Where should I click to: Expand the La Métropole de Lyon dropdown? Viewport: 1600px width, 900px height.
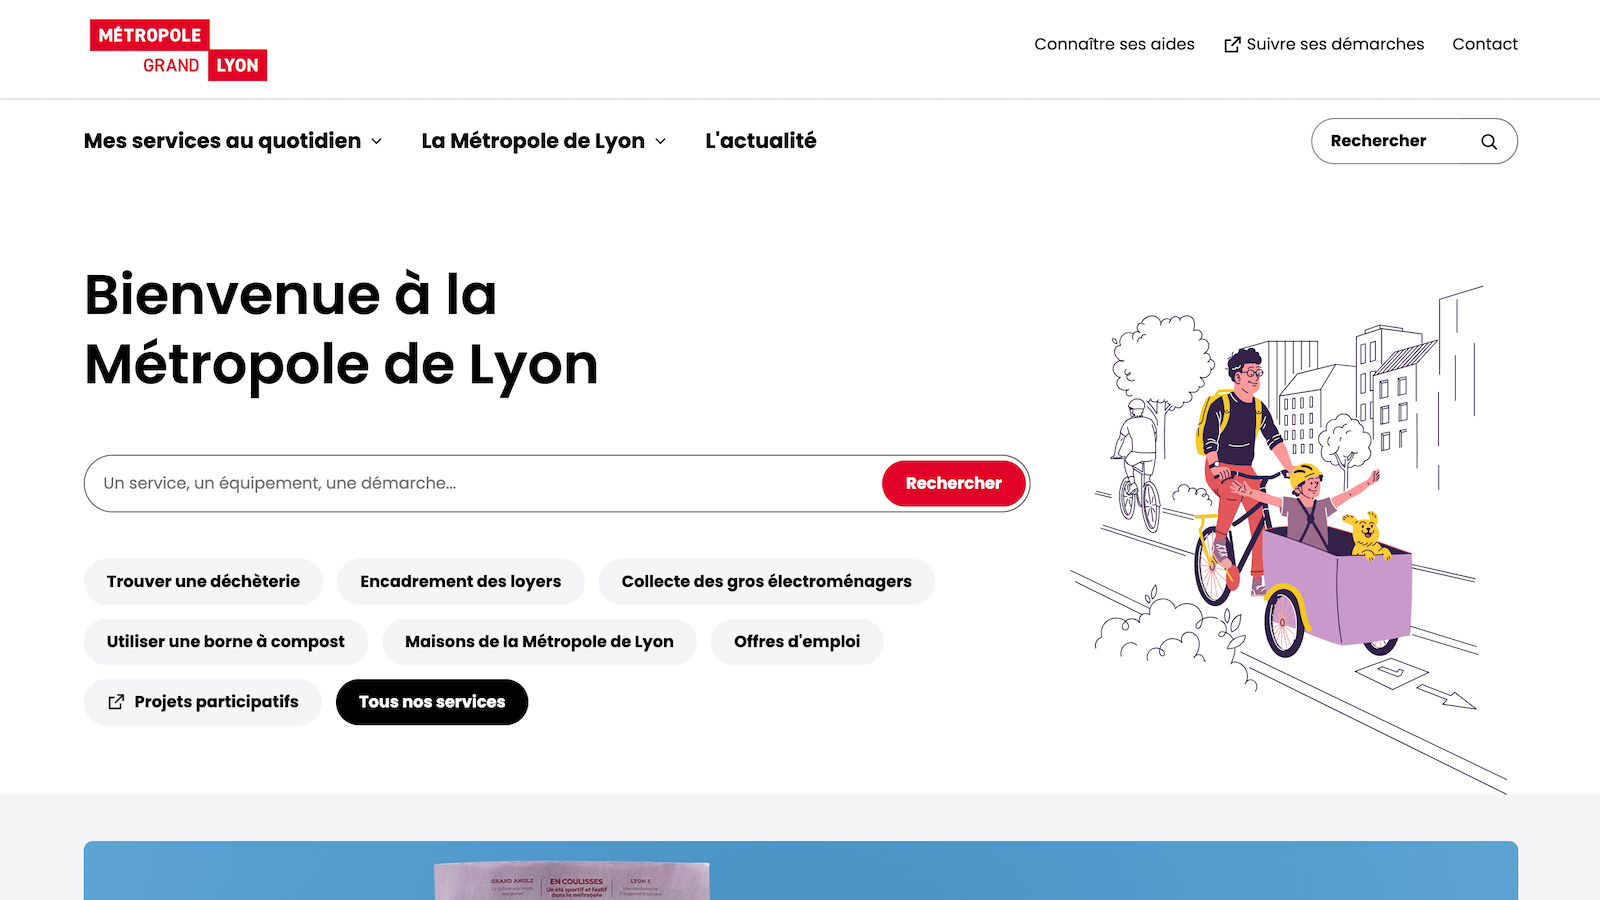(534, 141)
